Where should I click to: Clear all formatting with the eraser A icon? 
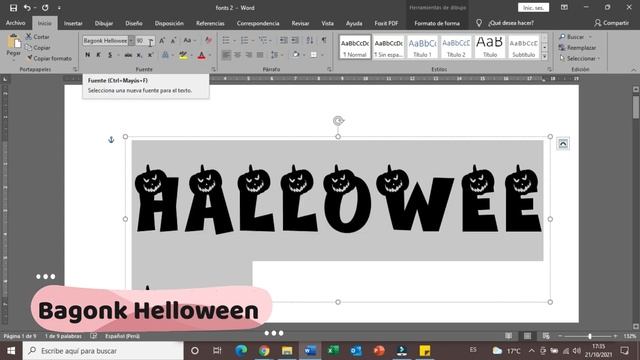208,40
